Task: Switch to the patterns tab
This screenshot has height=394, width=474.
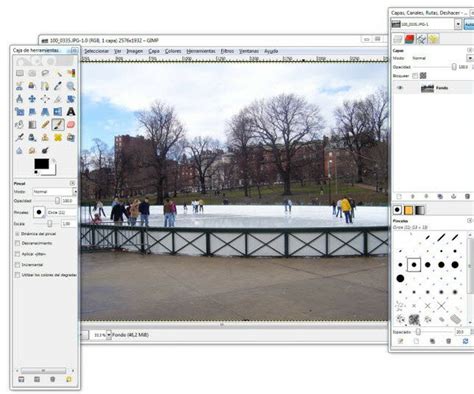Action: tap(409, 210)
